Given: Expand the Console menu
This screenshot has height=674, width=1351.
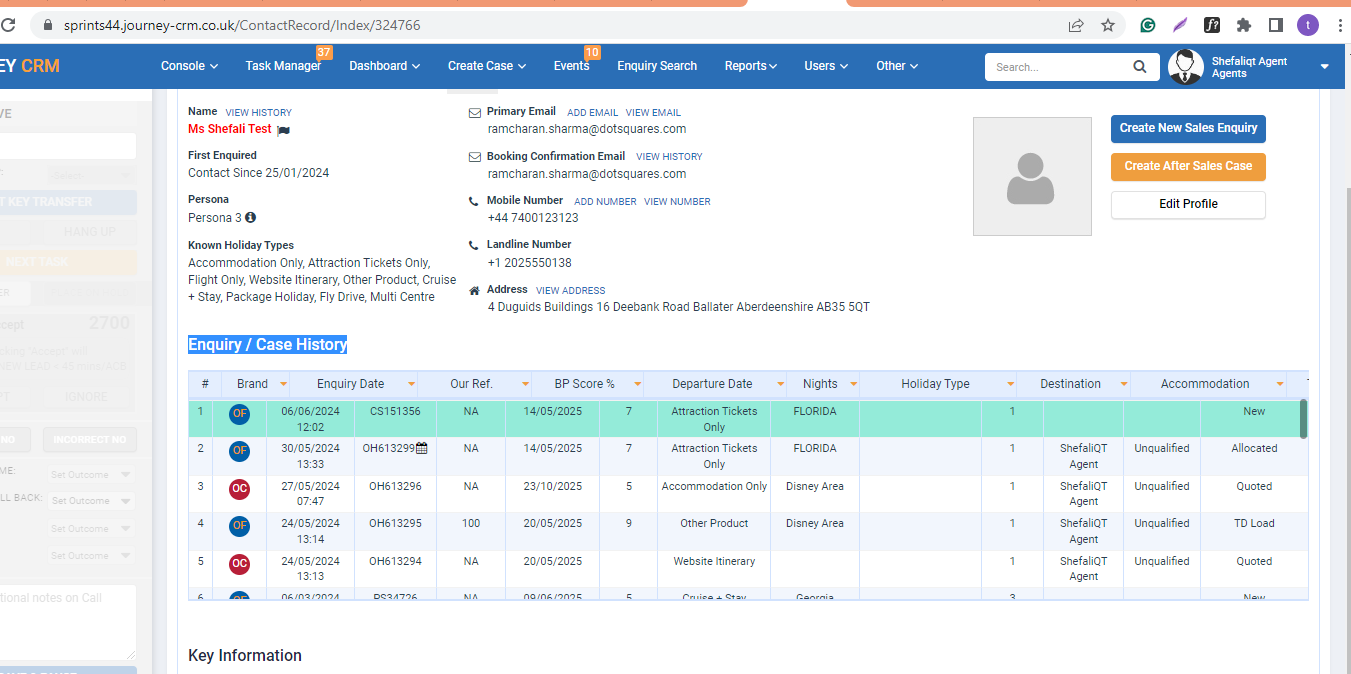Looking at the screenshot, I should pos(189,66).
